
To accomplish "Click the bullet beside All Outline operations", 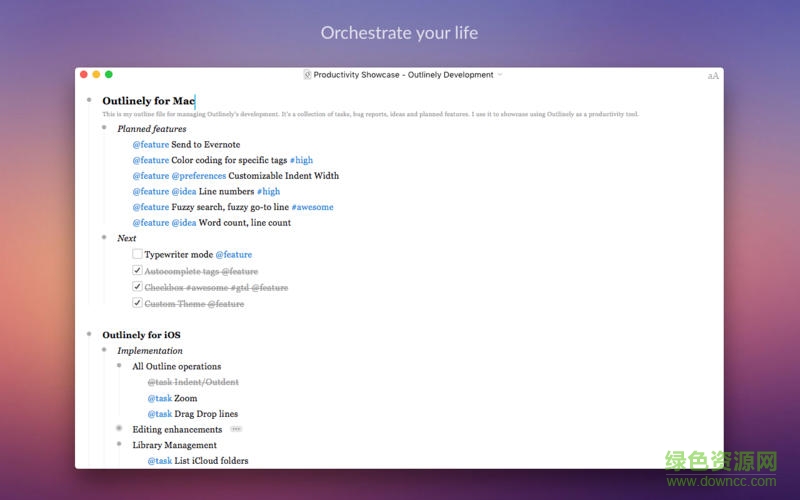I will tap(119, 366).
